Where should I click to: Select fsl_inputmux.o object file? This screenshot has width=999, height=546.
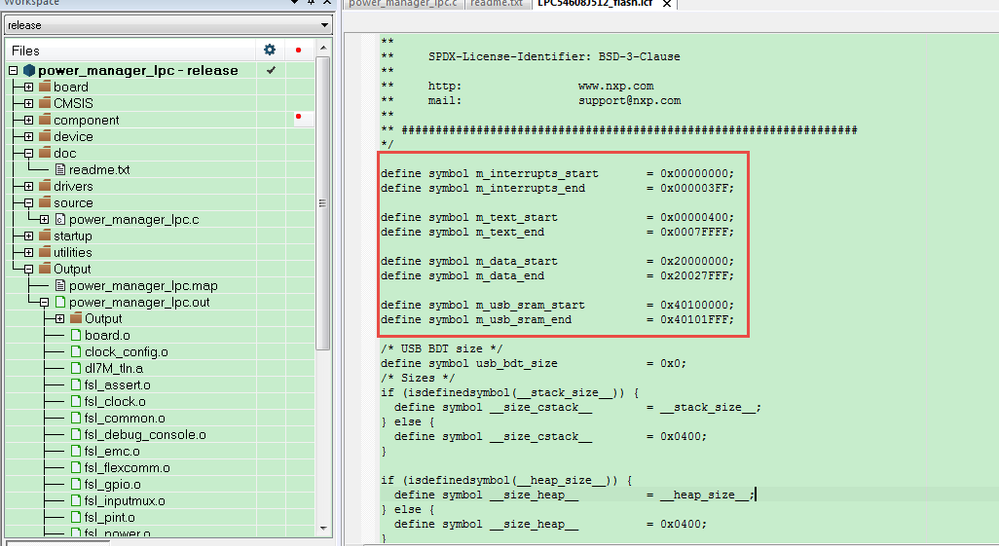[x=125, y=501]
